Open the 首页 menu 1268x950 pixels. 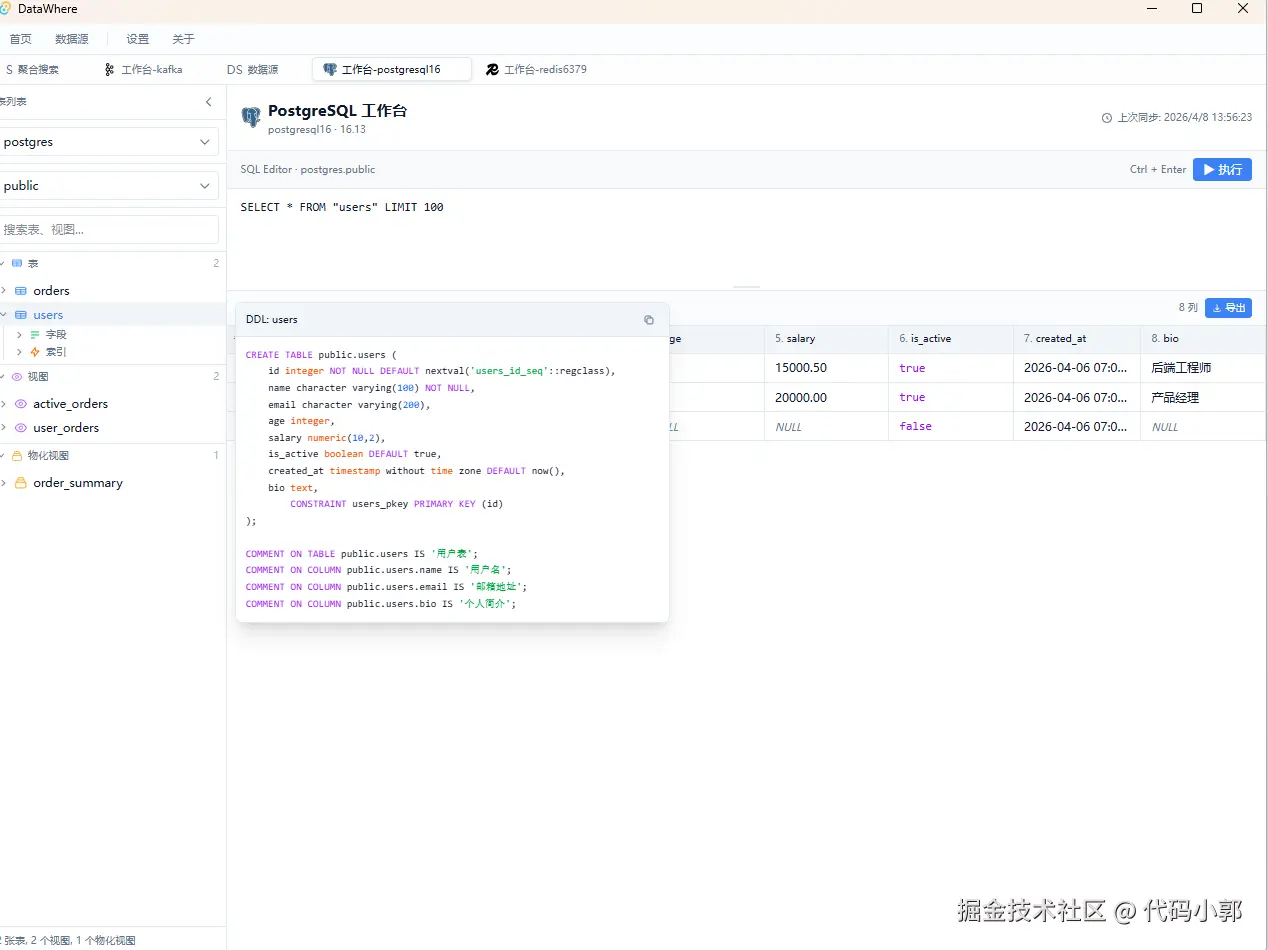click(21, 39)
